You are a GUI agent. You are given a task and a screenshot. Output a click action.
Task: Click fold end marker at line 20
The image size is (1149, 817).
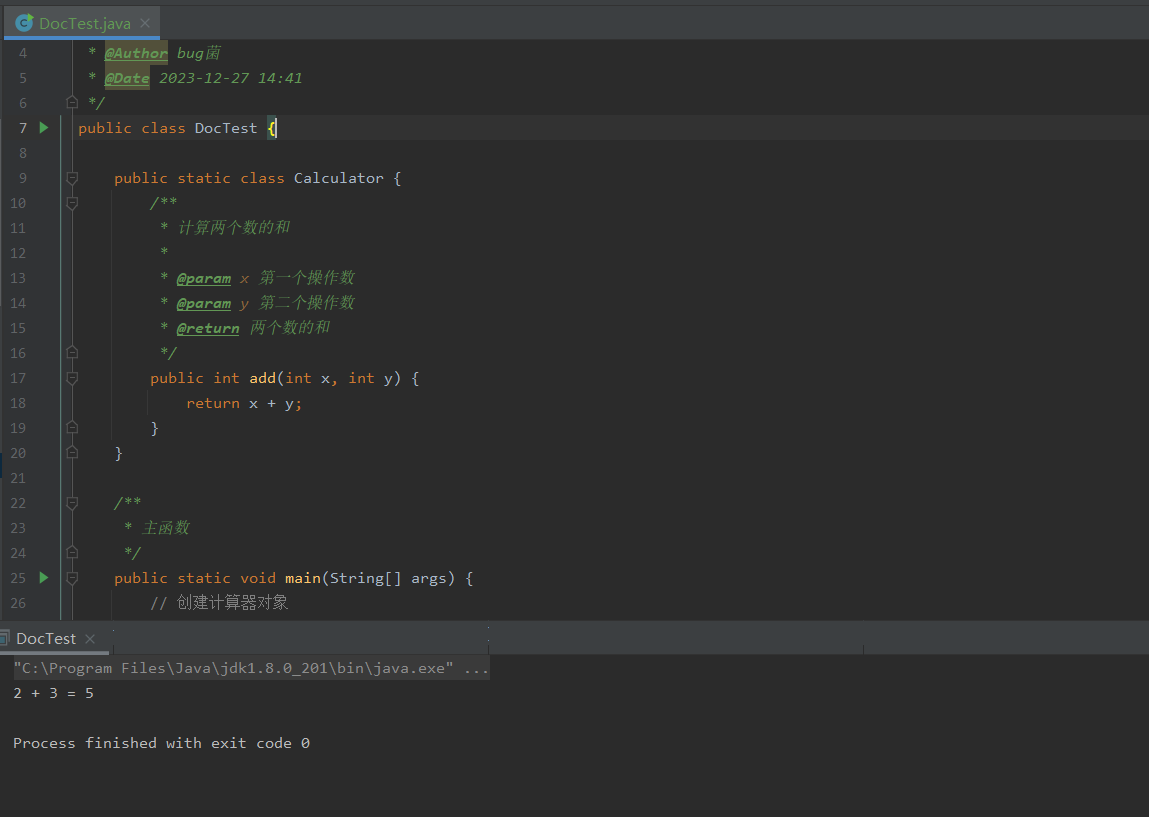[72, 452]
